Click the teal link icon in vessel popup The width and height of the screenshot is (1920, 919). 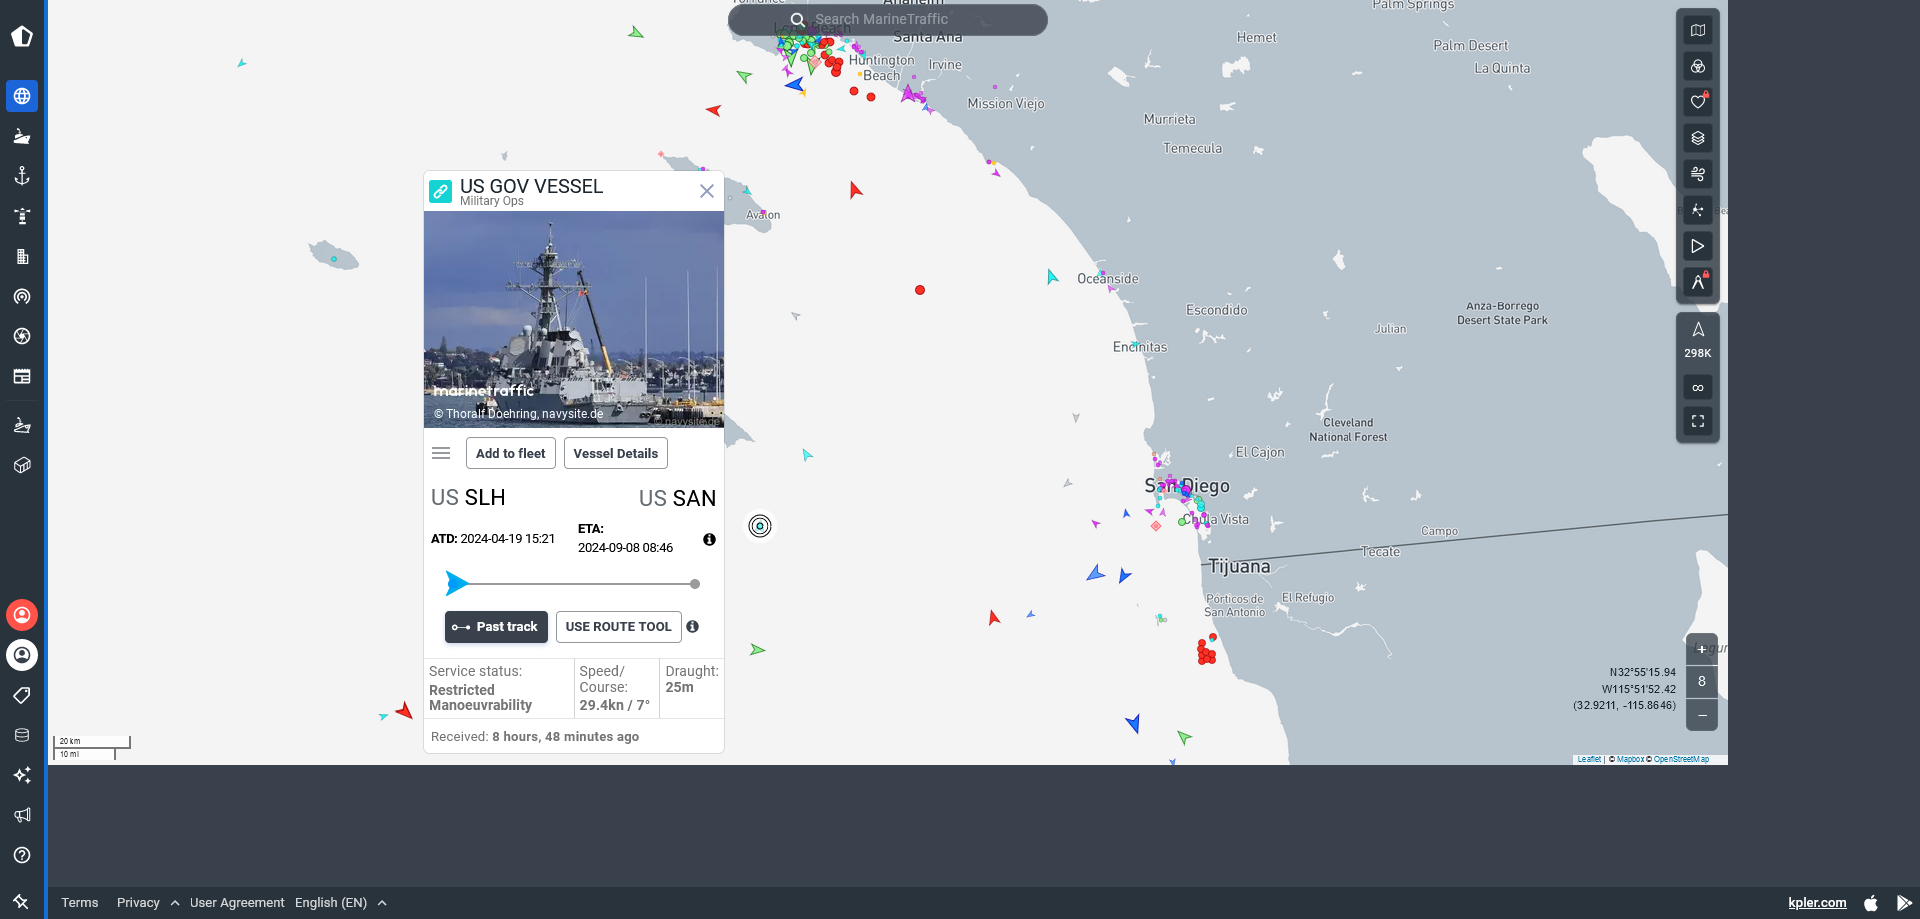point(440,191)
